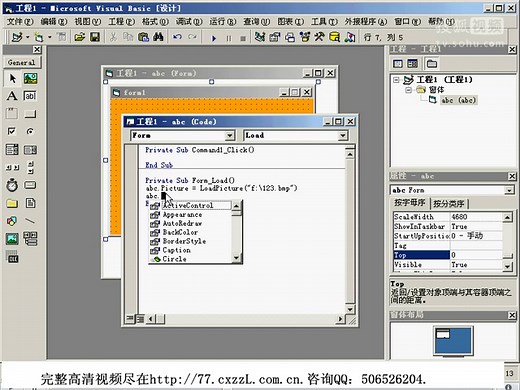This screenshot has height=390, width=520.
Task: Click the Break pause button
Action: 229,38
